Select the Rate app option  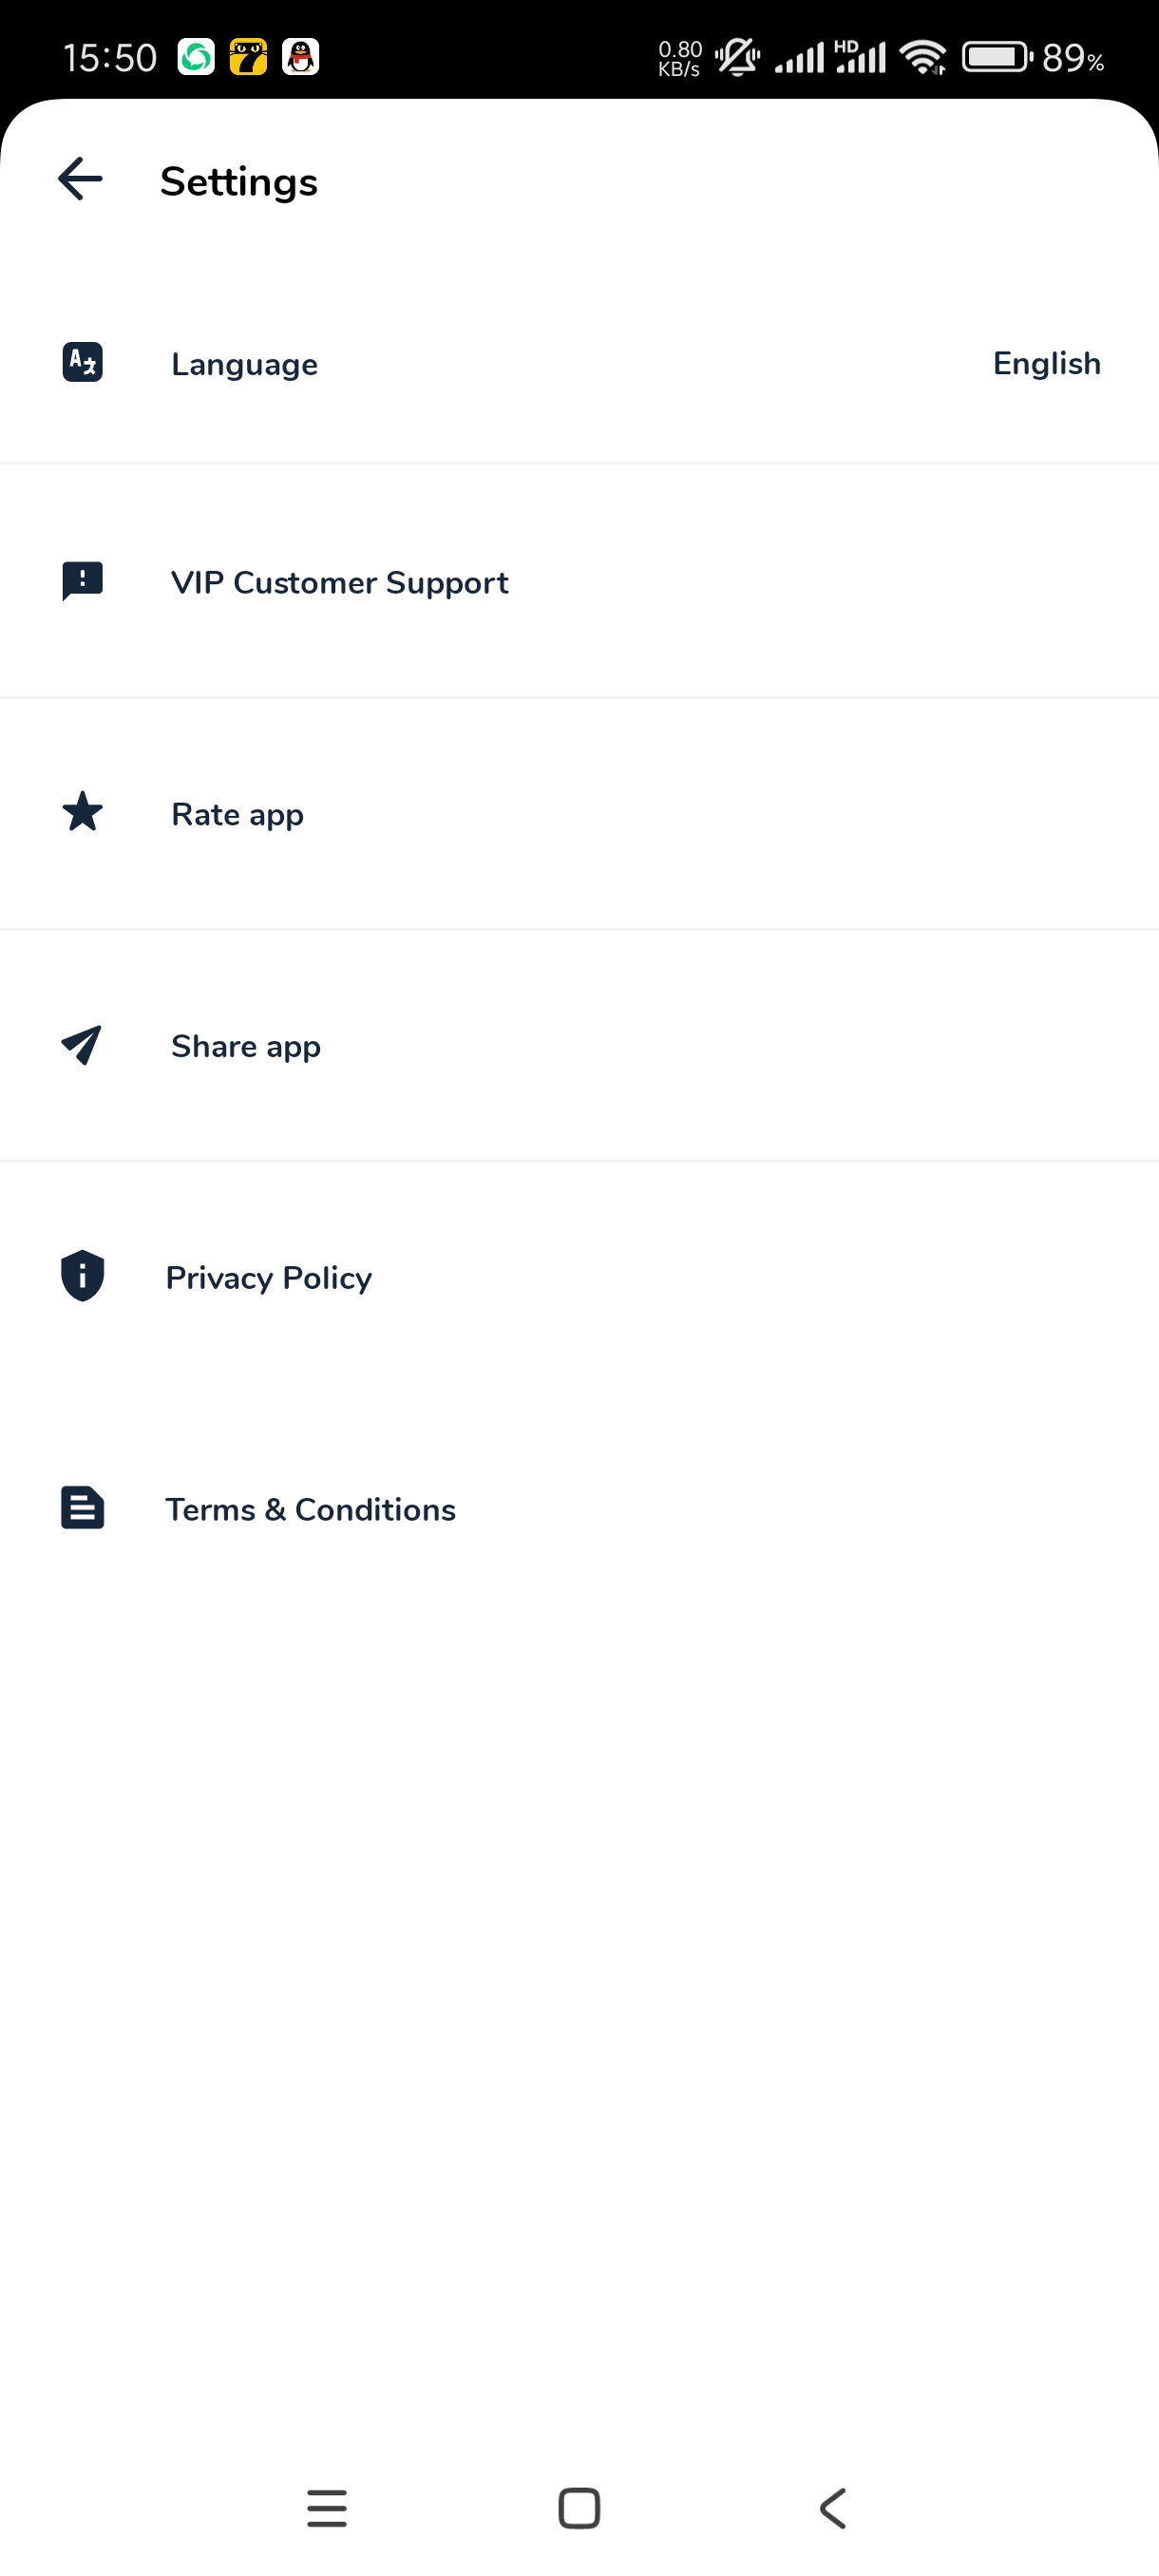pyautogui.click(x=579, y=814)
